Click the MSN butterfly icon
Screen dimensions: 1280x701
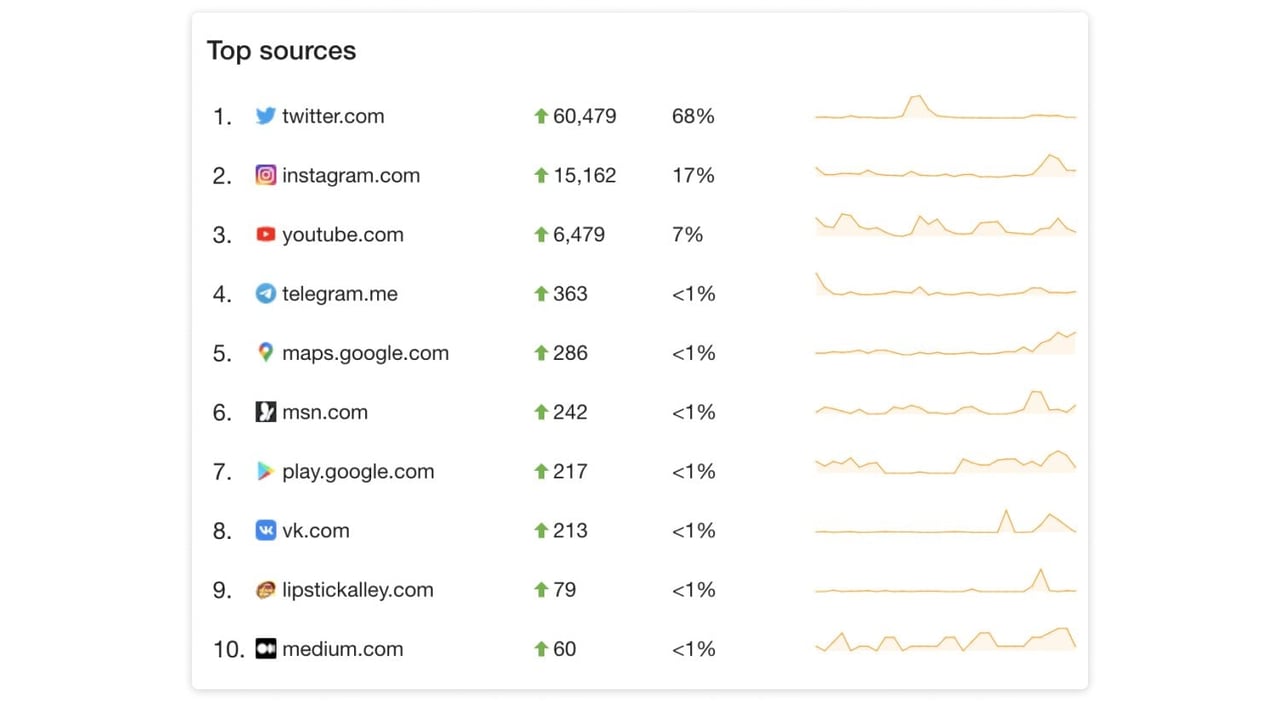click(265, 412)
